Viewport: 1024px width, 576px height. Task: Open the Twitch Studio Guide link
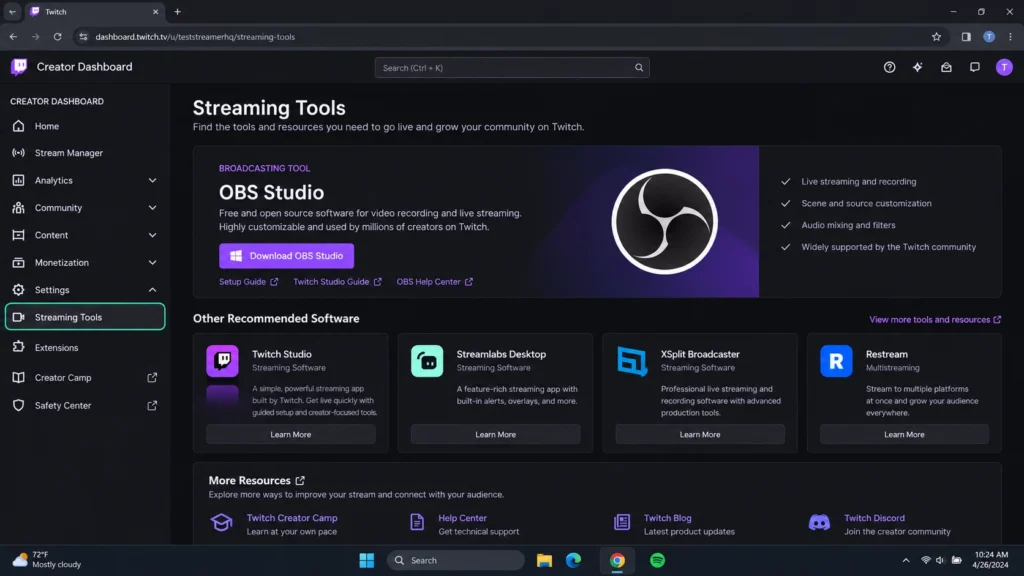click(x=337, y=281)
